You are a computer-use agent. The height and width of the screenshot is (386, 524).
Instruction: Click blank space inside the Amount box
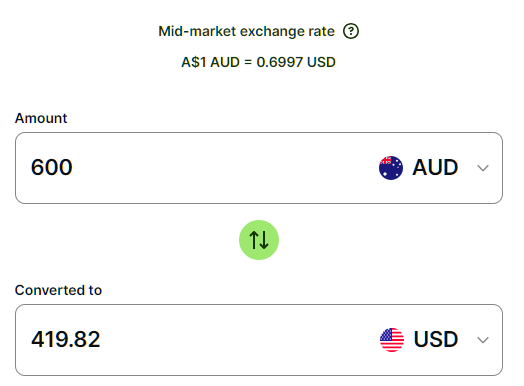224,168
